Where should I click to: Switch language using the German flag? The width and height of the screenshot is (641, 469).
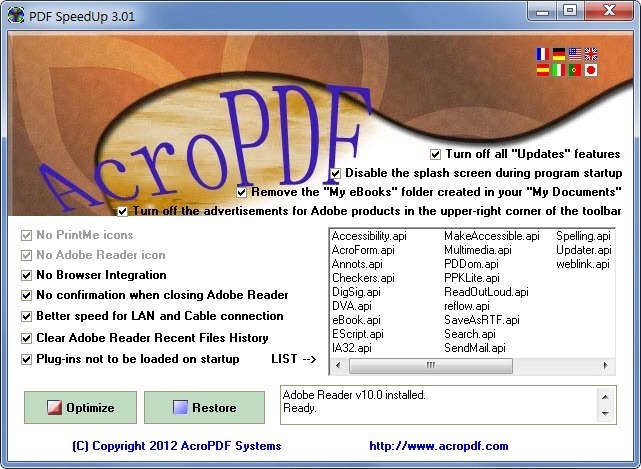coord(558,54)
